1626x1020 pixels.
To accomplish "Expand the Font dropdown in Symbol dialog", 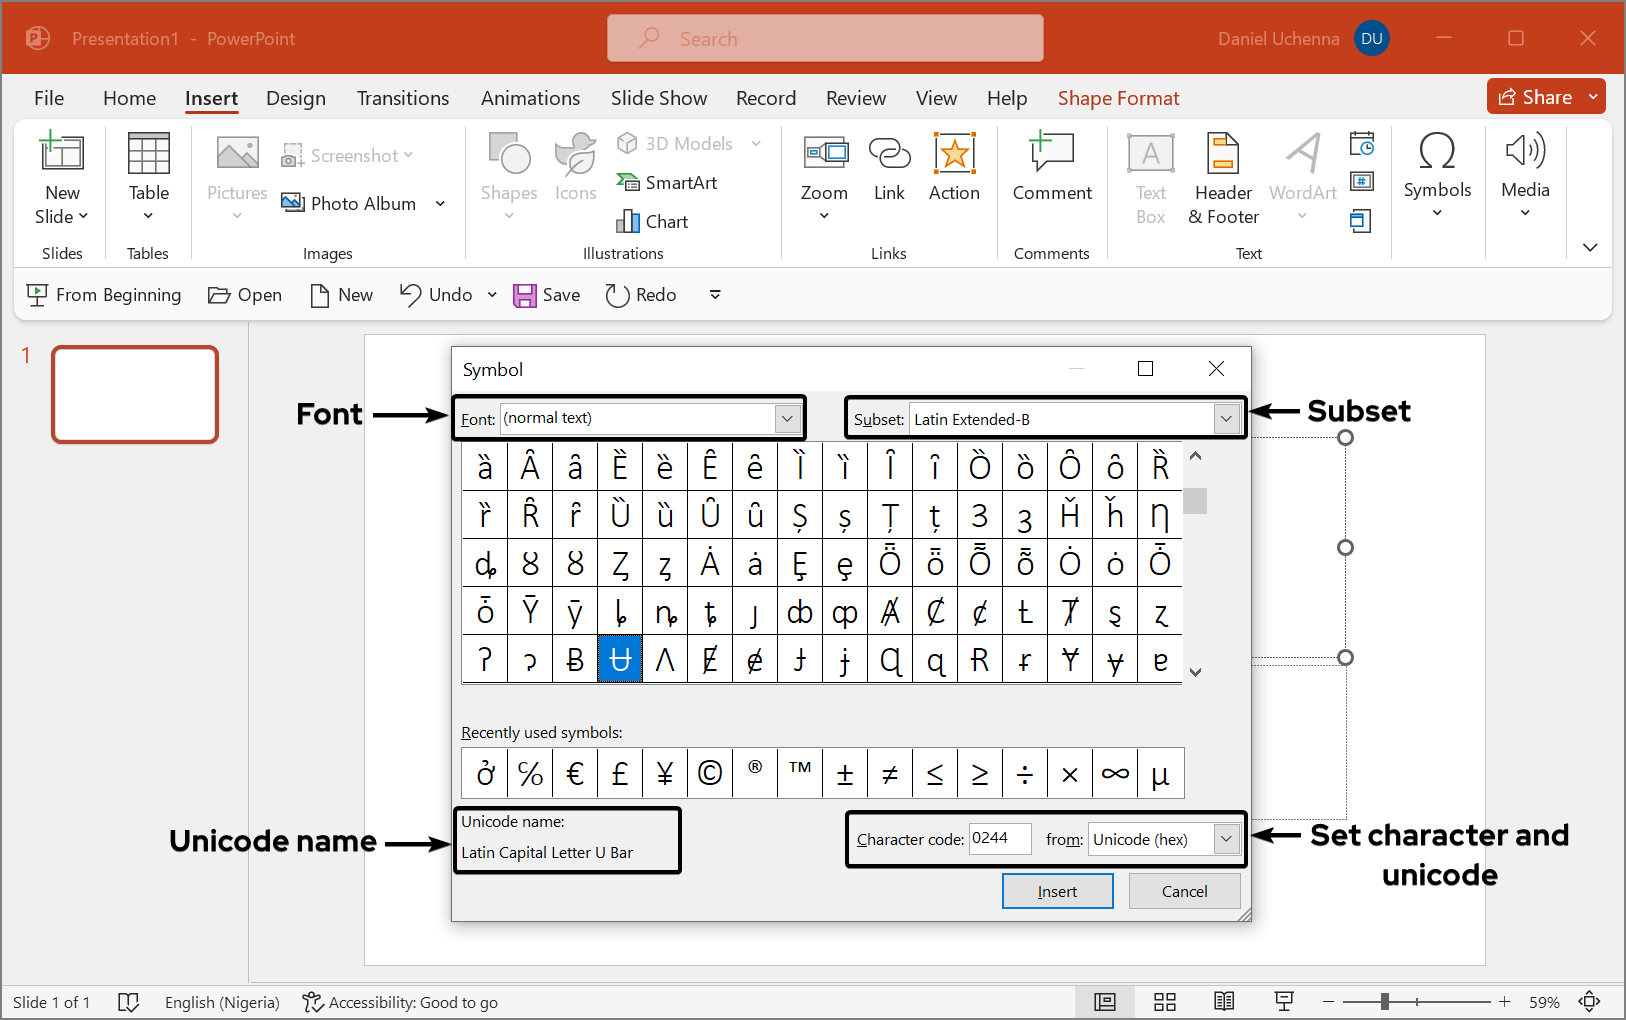I will [787, 419].
